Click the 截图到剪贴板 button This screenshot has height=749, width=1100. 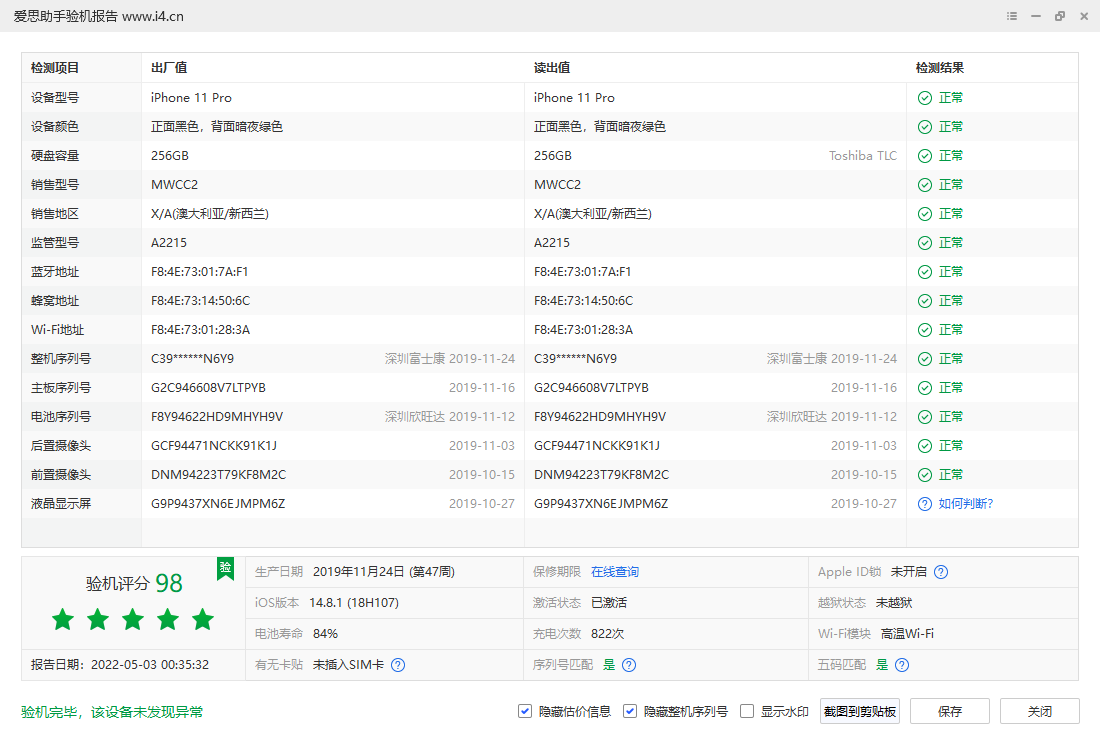[859, 711]
